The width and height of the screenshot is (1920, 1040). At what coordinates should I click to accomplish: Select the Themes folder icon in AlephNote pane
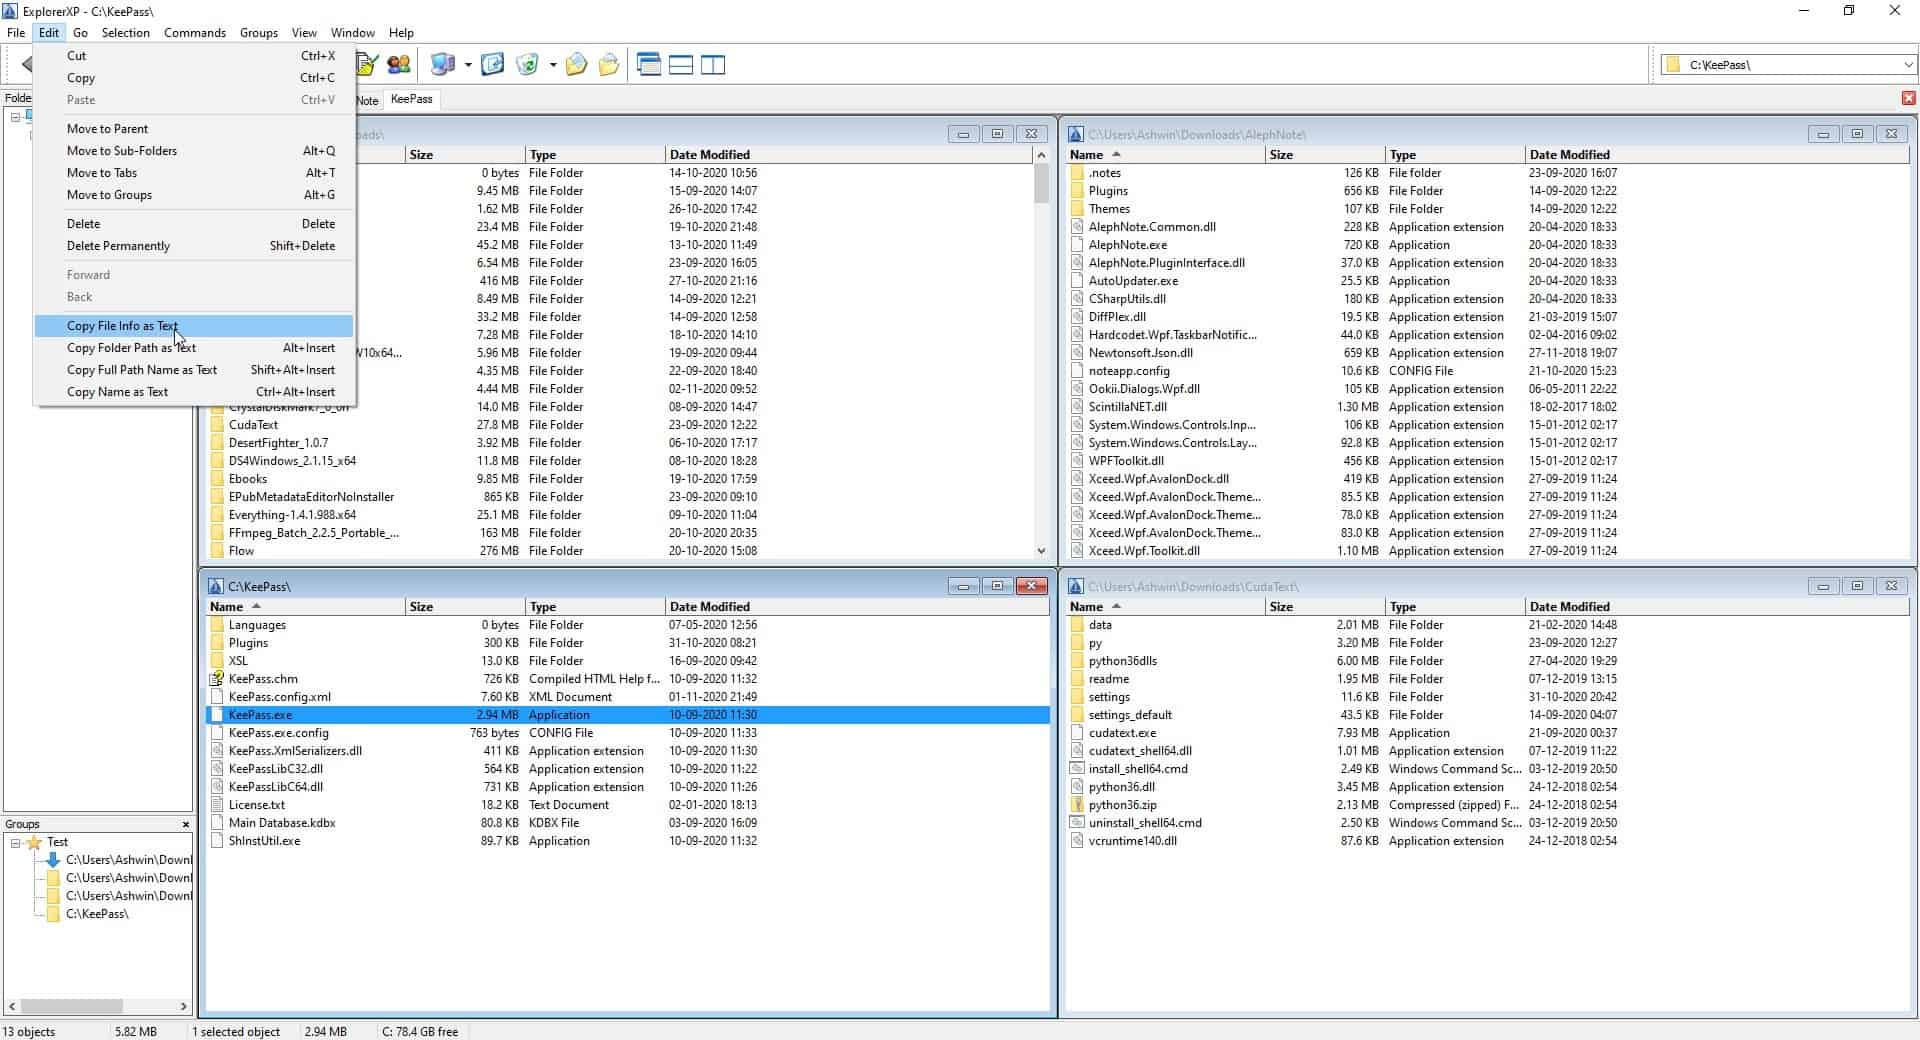point(1077,209)
